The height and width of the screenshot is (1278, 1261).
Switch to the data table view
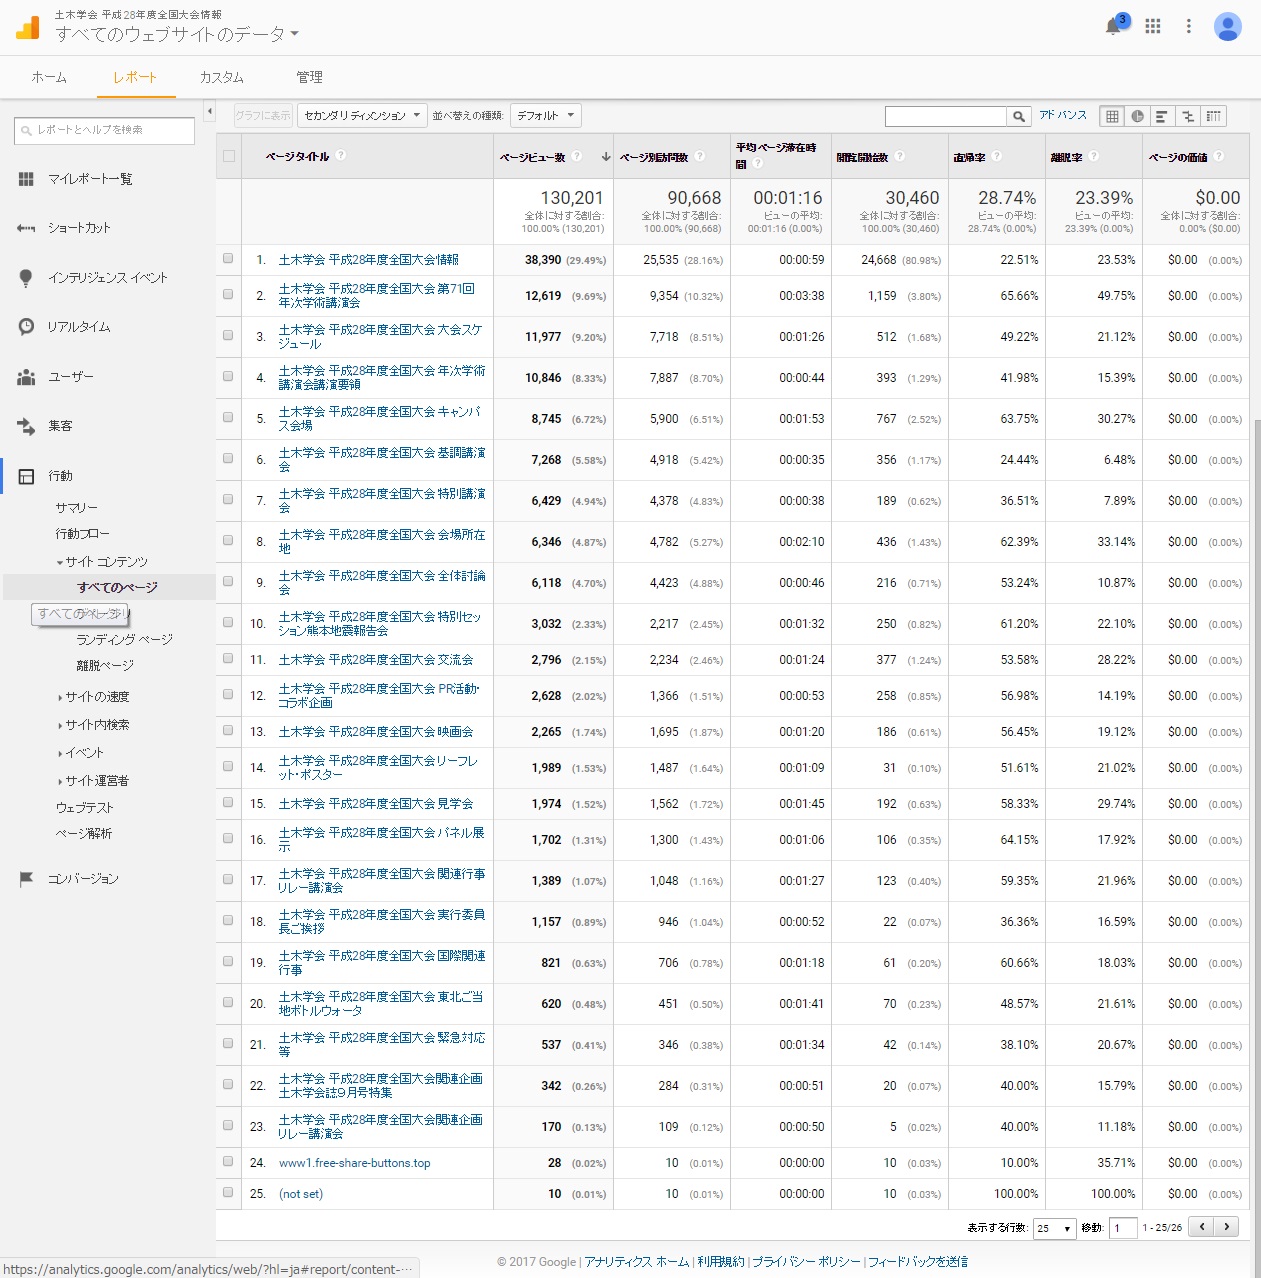[x=1112, y=116]
